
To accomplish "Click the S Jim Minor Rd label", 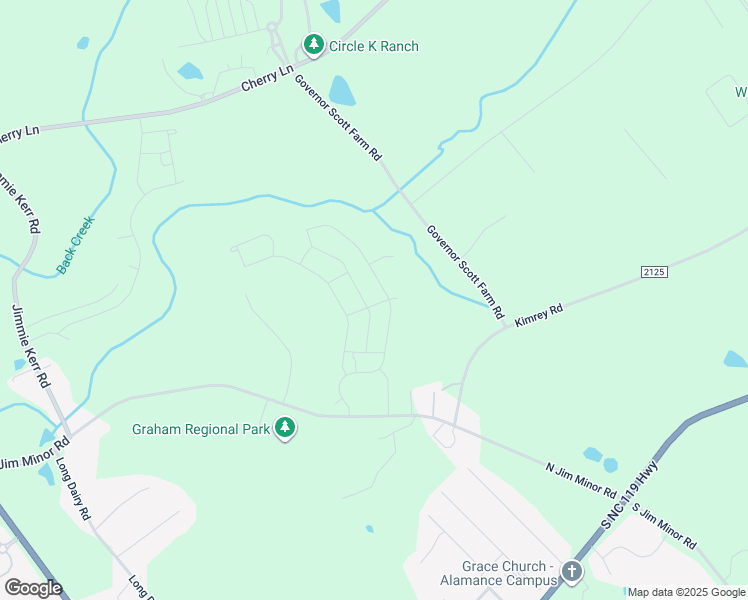I will (664, 526).
